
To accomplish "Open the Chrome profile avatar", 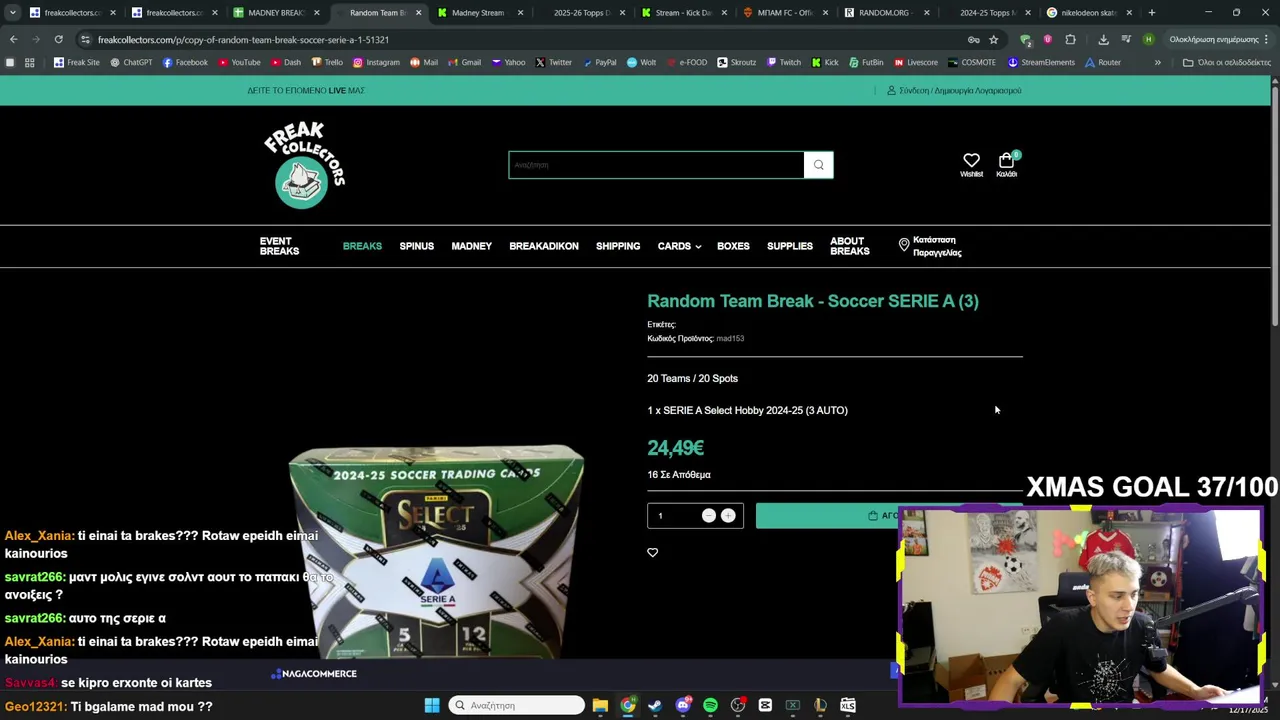I will click(1148, 40).
